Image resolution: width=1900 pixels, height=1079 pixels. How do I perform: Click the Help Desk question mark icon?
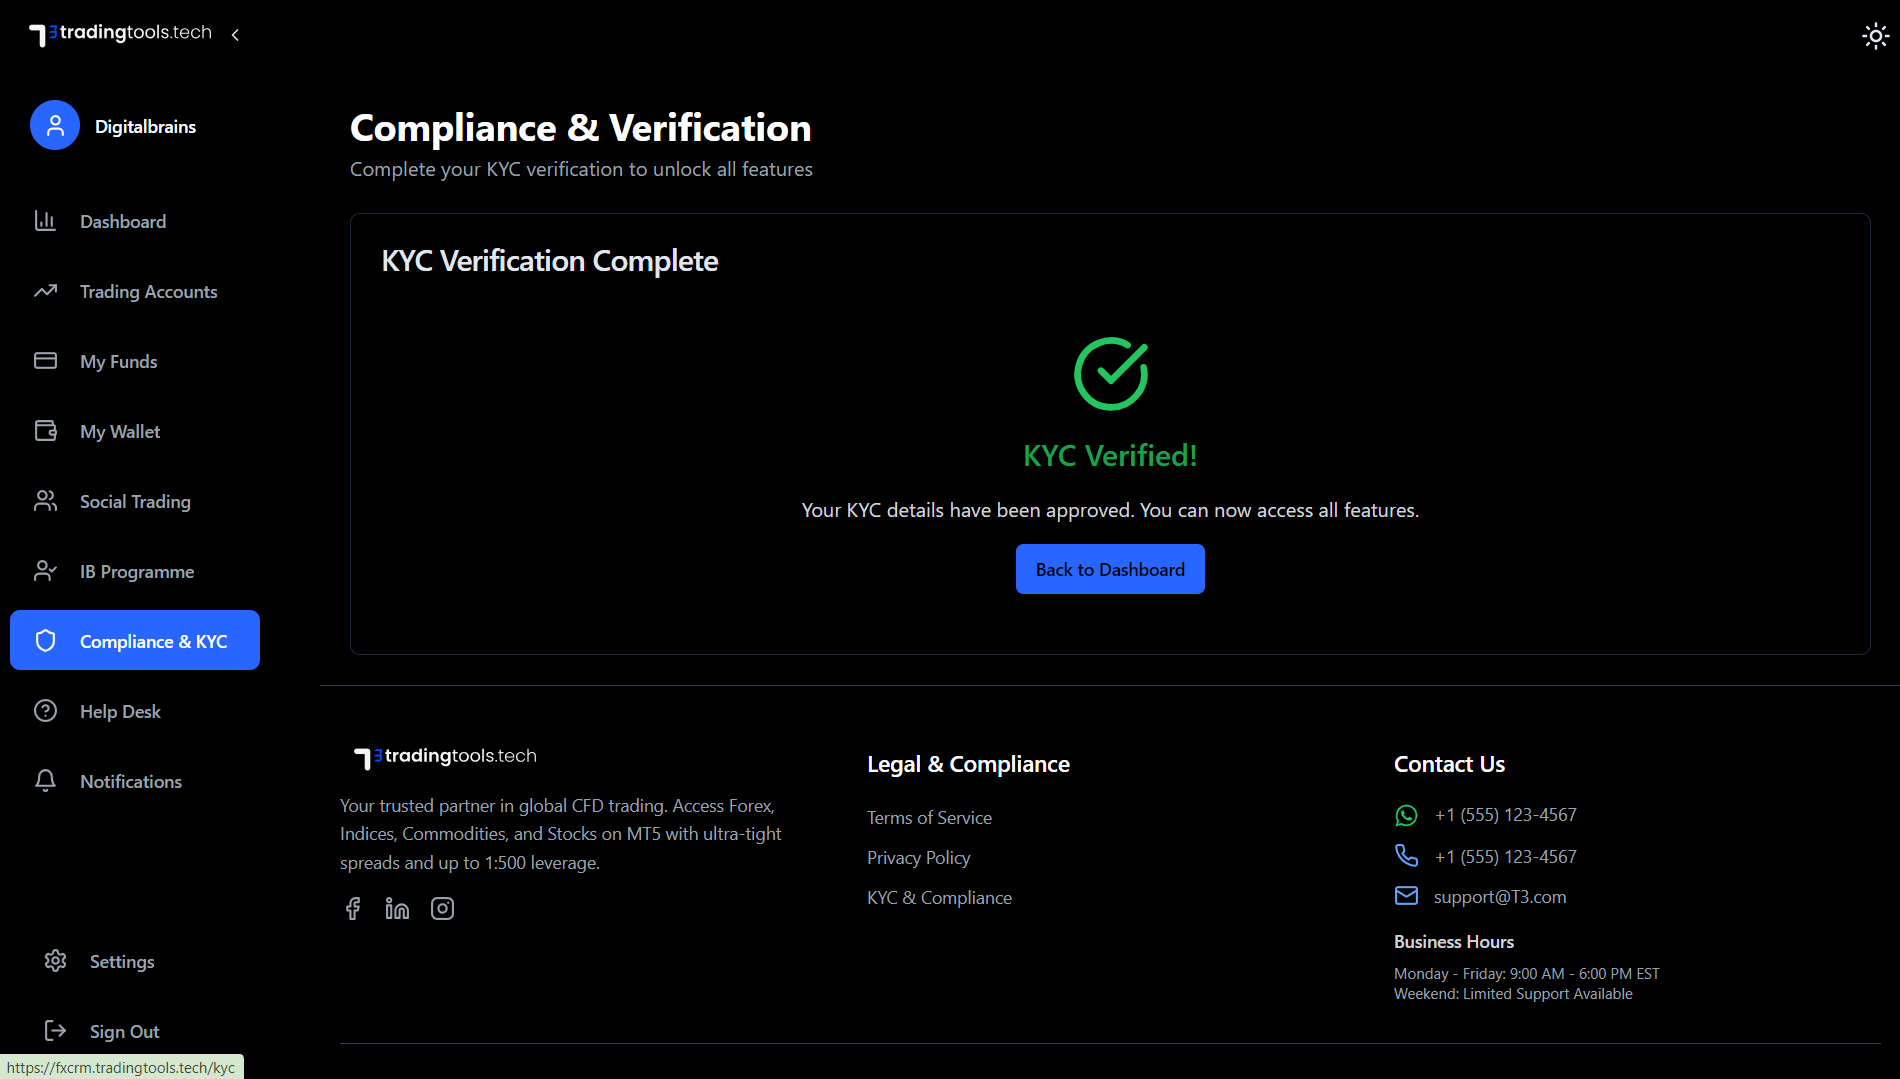point(46,711)
